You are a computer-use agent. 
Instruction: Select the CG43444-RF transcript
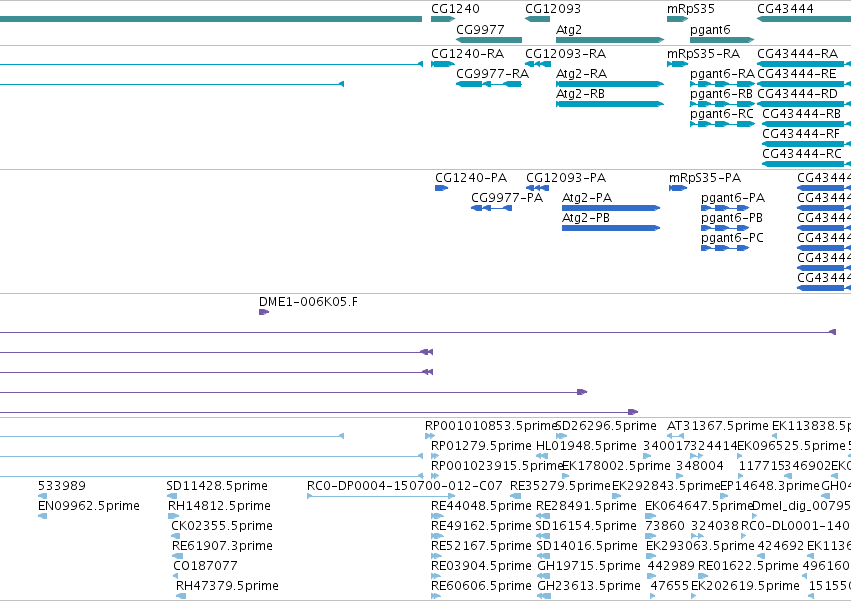pos(806,144)
